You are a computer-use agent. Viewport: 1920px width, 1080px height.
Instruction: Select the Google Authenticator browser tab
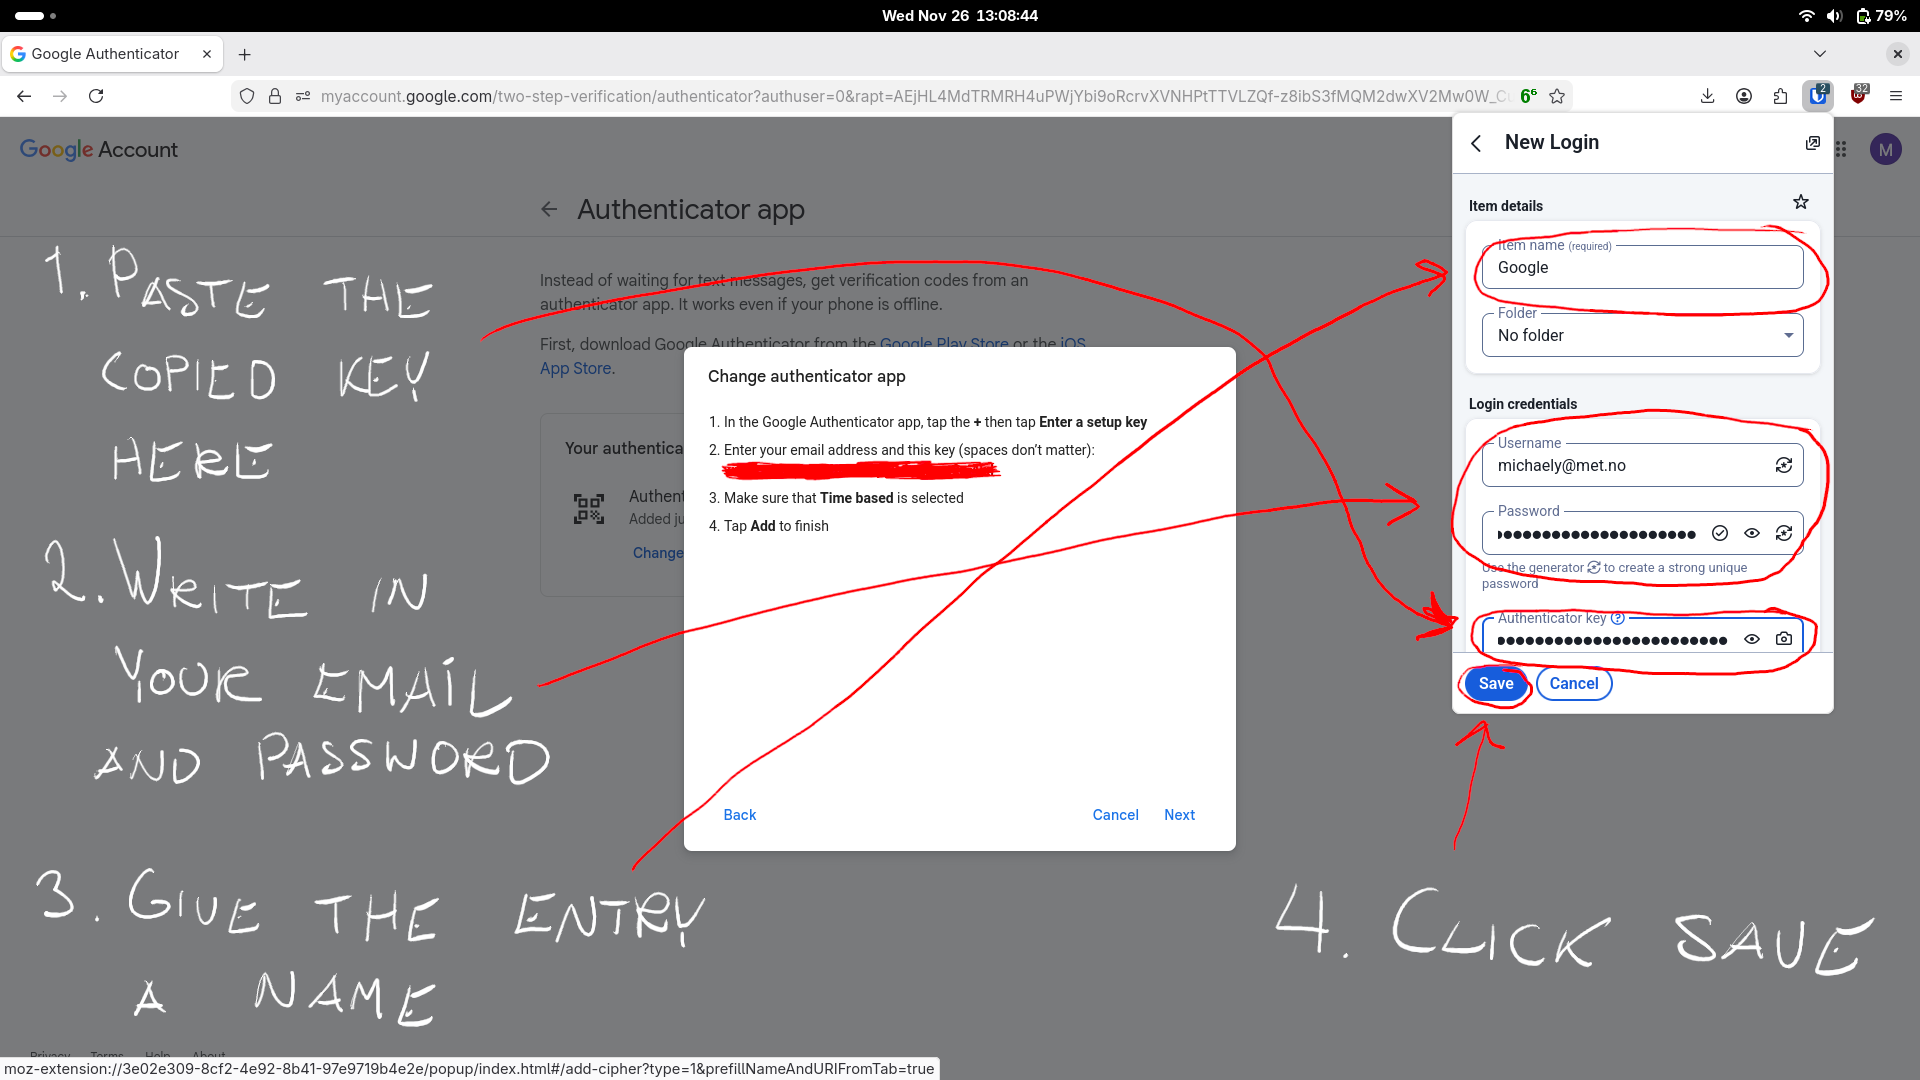105,54
